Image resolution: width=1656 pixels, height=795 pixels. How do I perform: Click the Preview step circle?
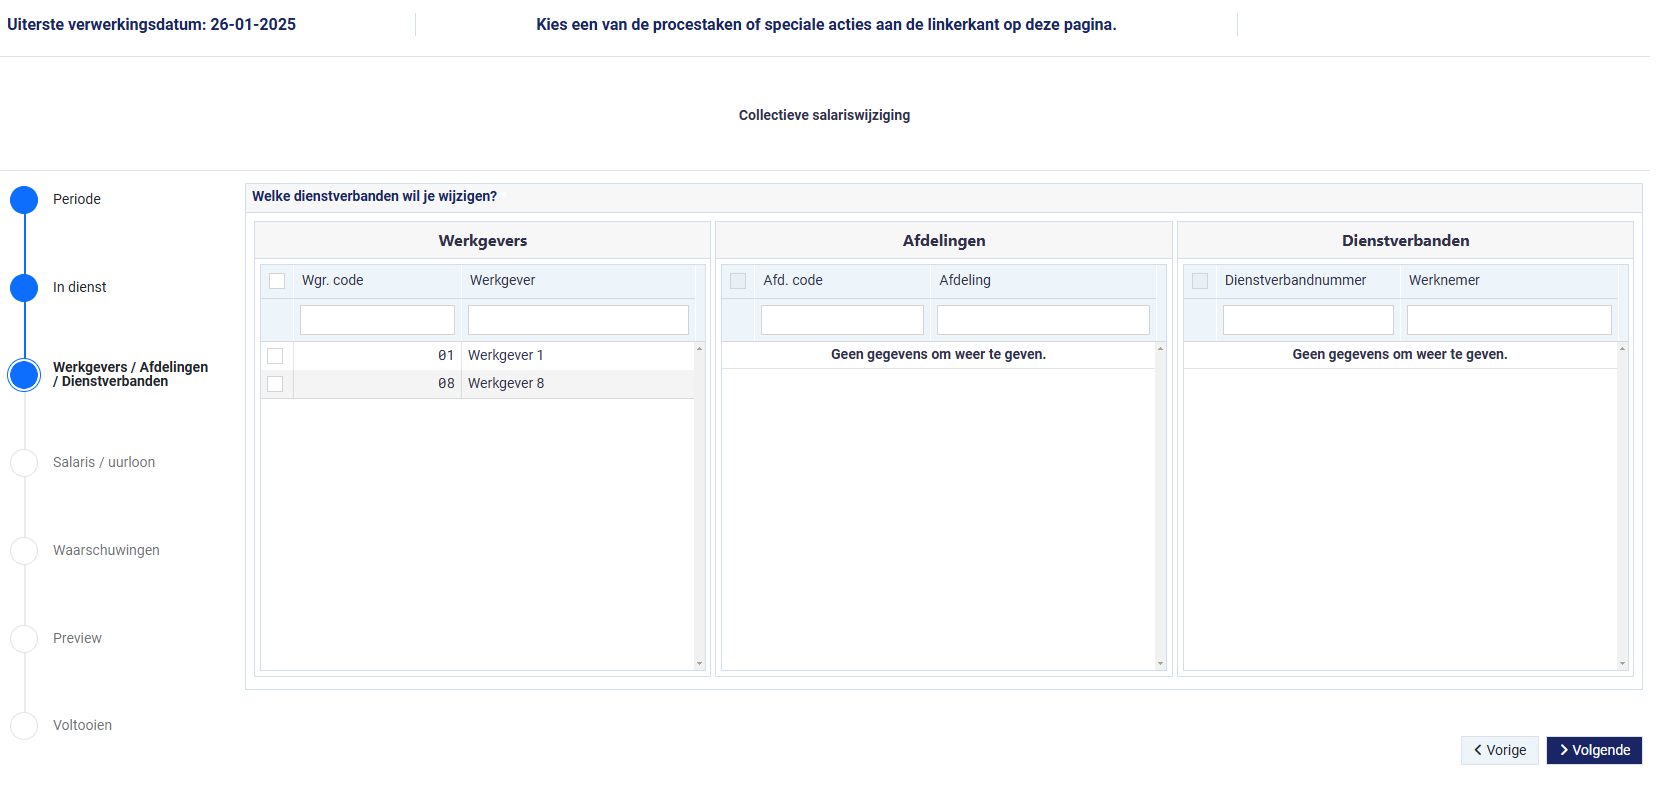point(24,639)
